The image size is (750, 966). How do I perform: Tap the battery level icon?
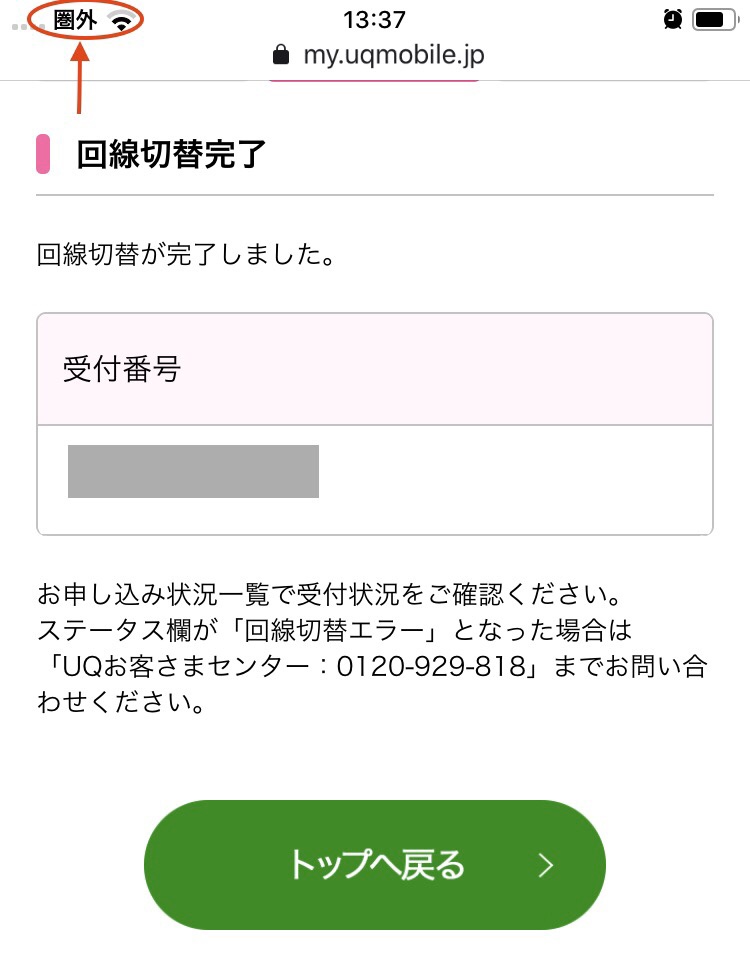point(714,19)
